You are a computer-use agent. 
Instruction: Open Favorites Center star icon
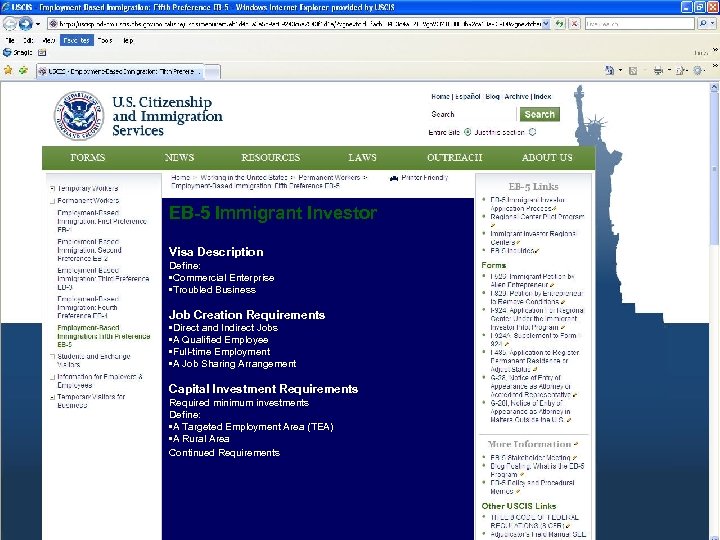(x=8, y=70)
